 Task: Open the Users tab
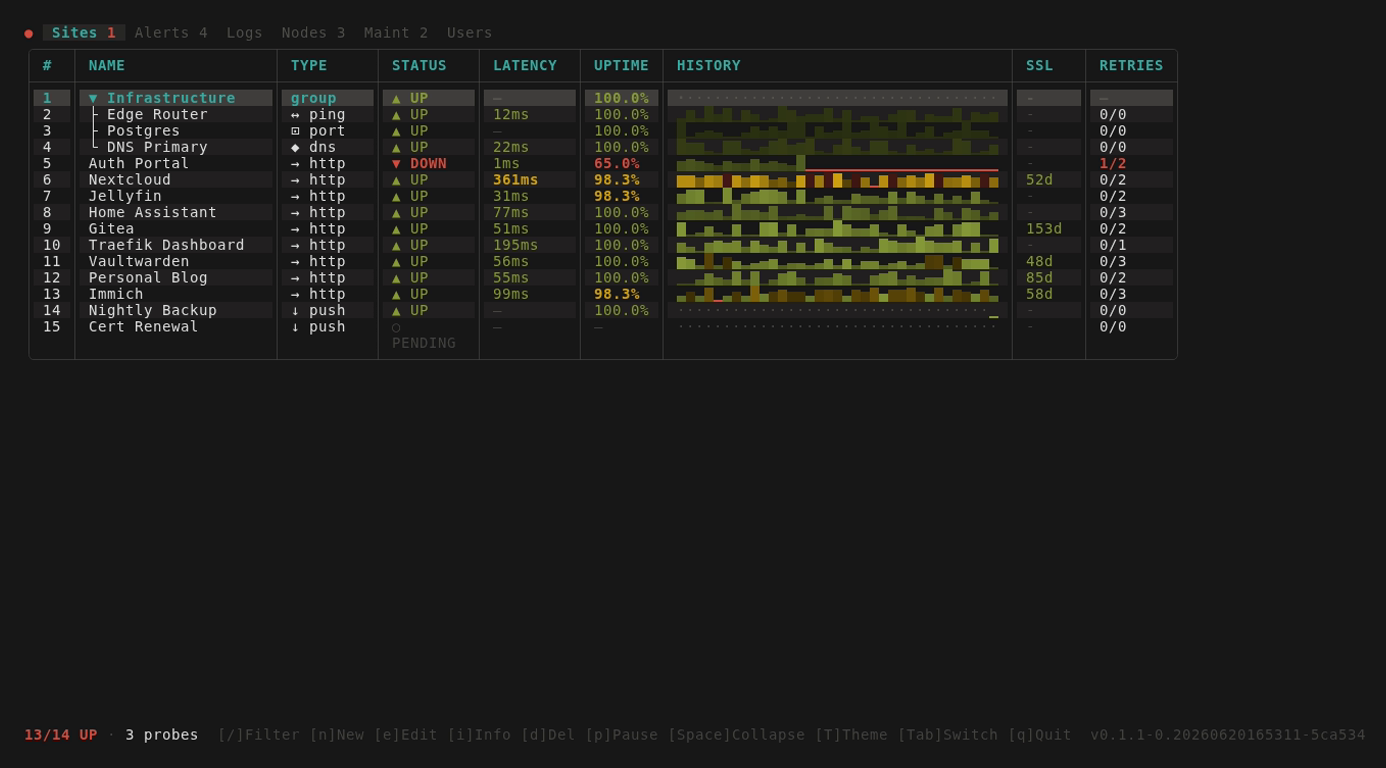click(x=470, y=33)
